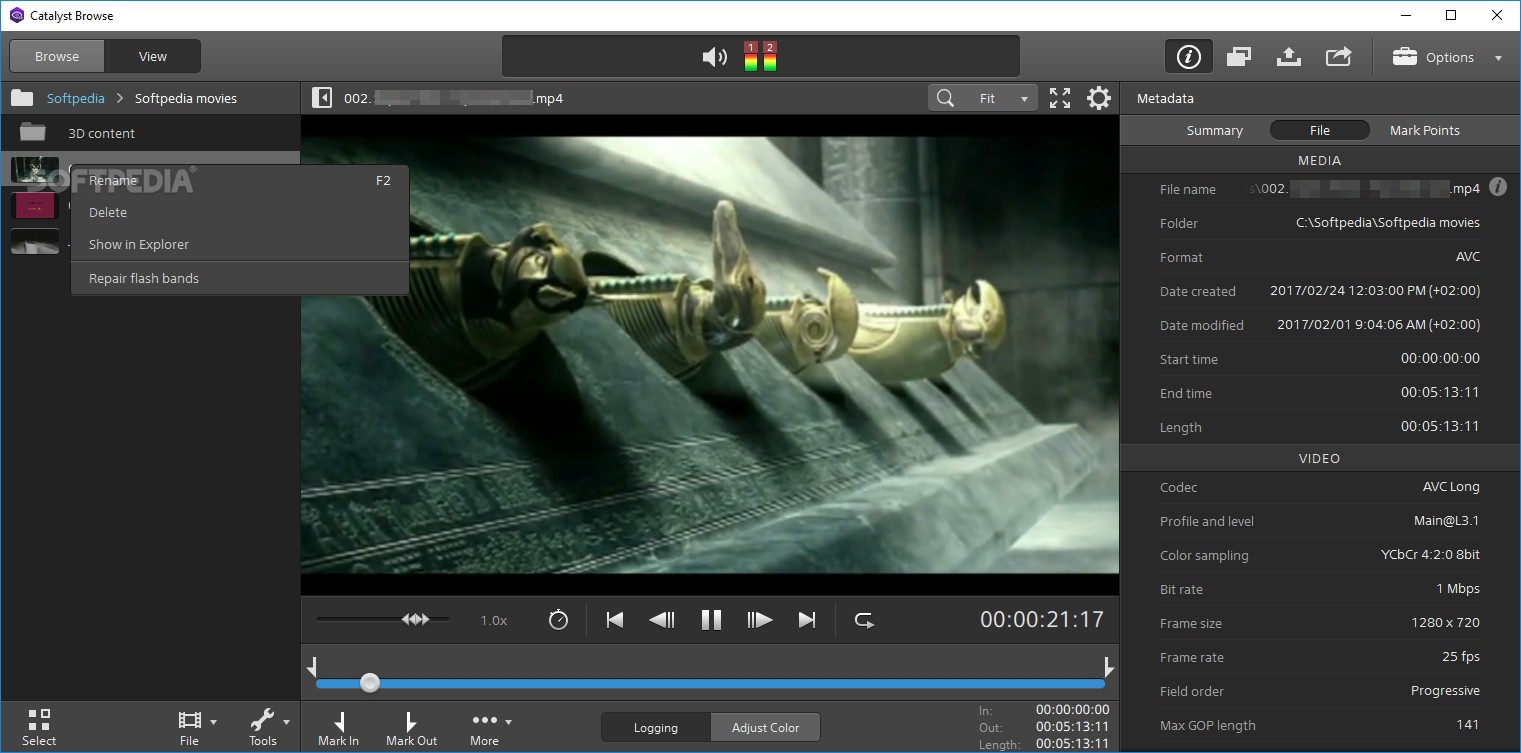Choose Delete from context menu
This screenshot has height=753, width=1521.
[240, 212]
